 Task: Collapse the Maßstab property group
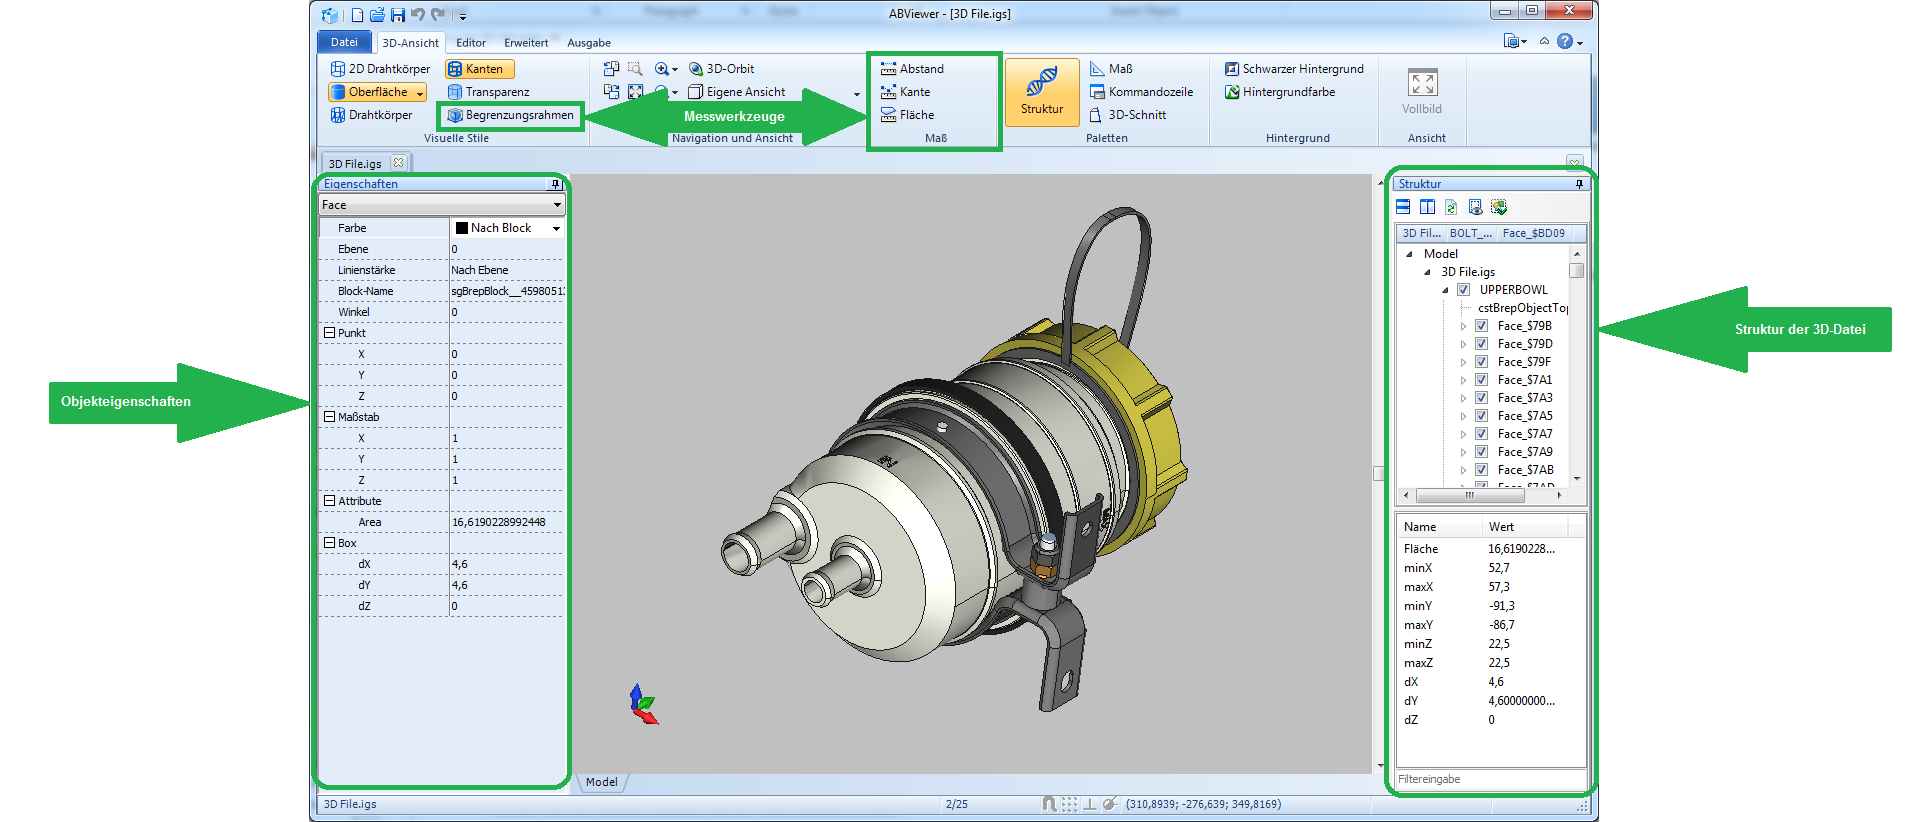329,417
